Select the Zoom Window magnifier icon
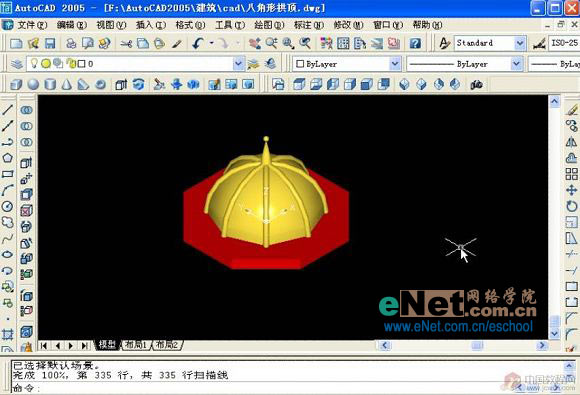Image resolution: width=580 pixels, height=395 pixels. (x=288, y=44)
